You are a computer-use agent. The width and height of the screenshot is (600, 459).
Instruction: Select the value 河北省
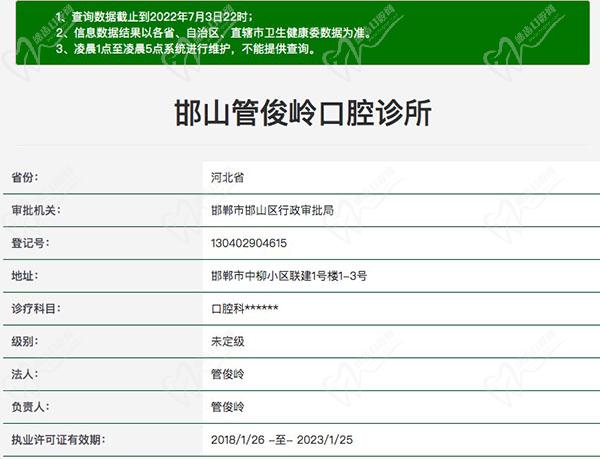point(227,177)
